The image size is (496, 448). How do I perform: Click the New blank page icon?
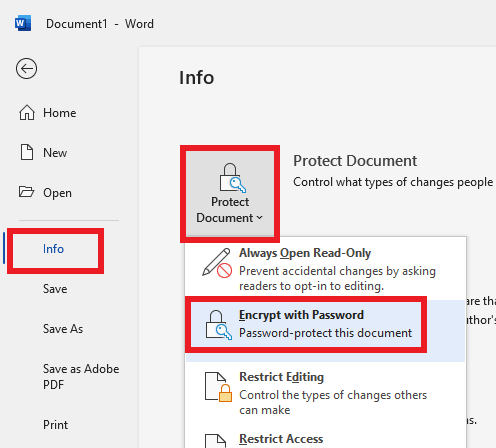click(27, 152)
